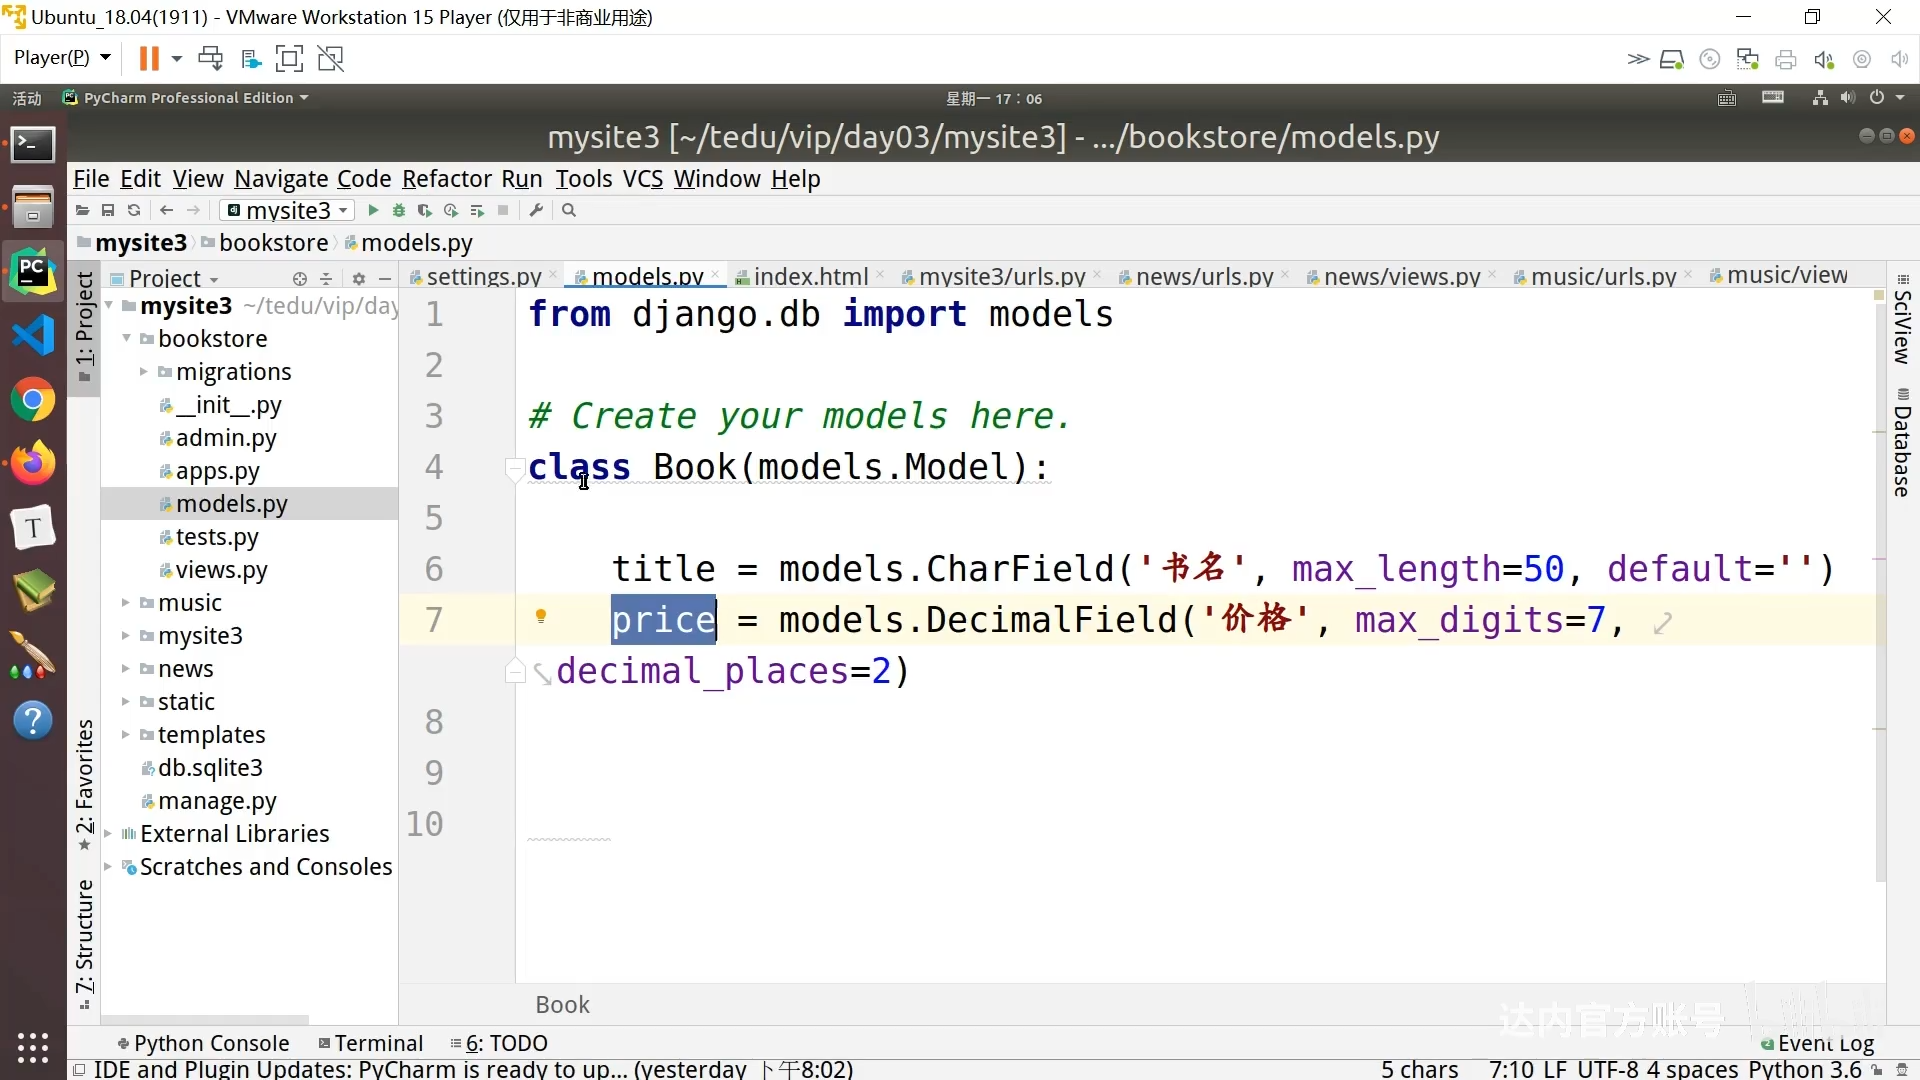Locate current file with crosshair icon
1920x1080 pixels.
pos(299,279)
